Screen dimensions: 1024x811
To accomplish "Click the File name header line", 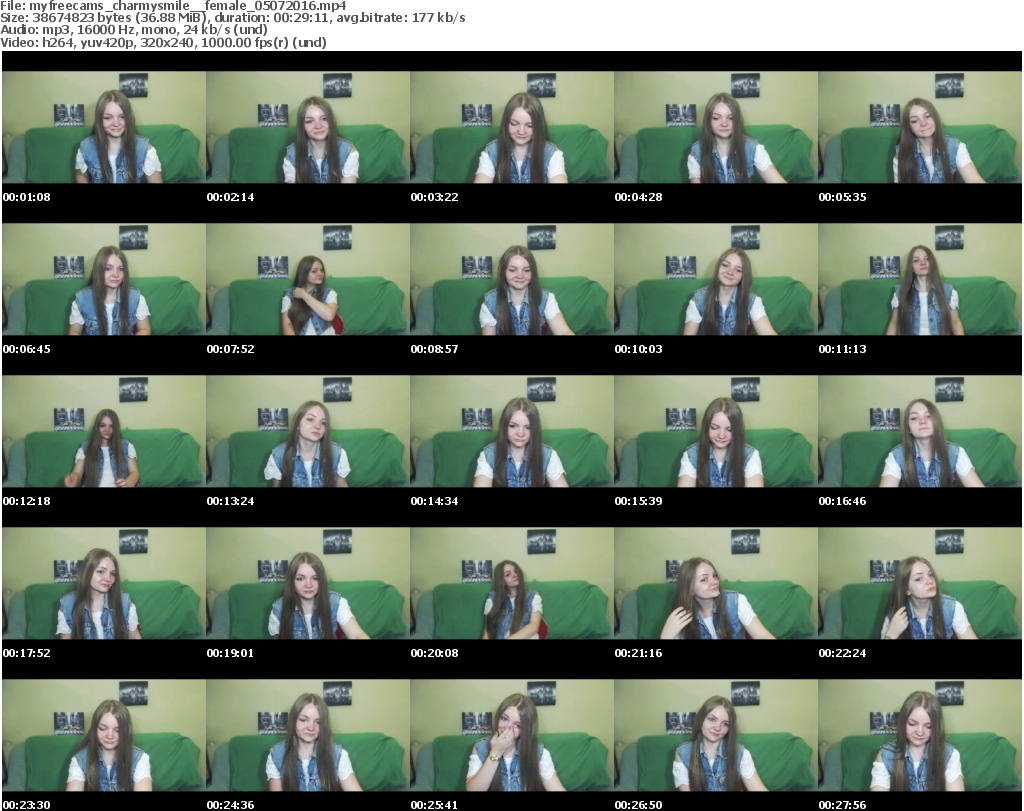I will tap(173, 6).
